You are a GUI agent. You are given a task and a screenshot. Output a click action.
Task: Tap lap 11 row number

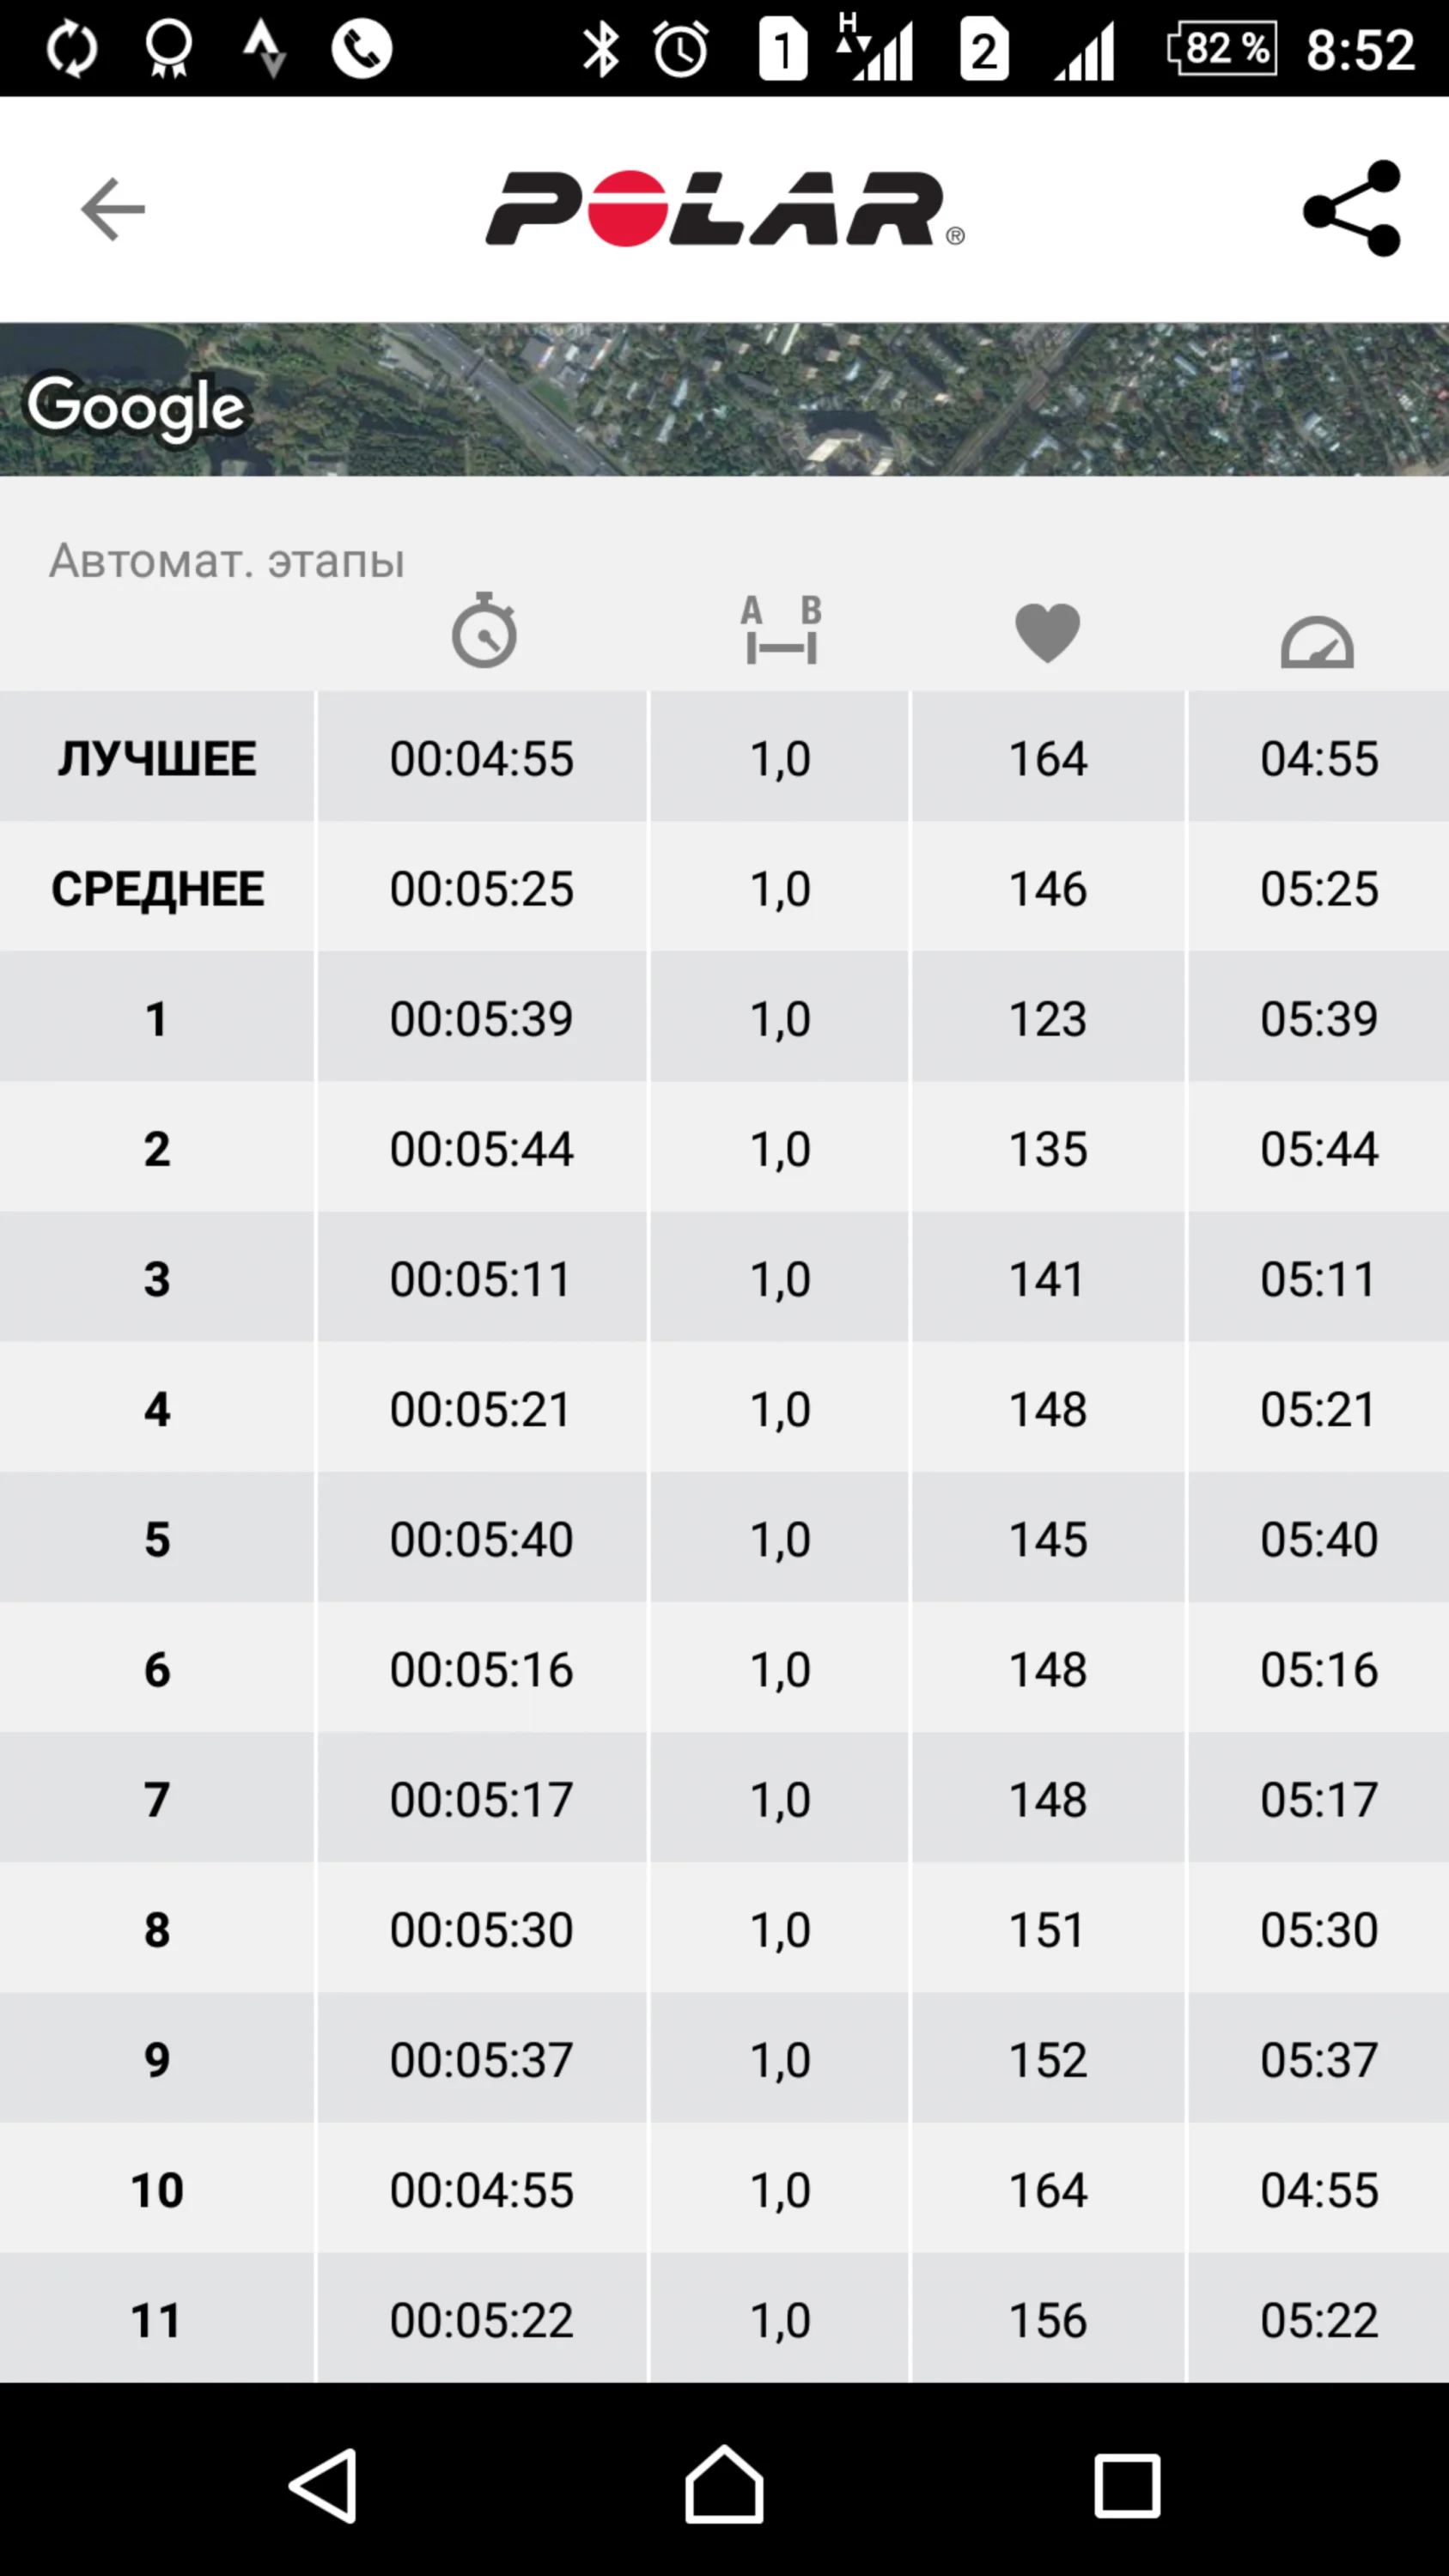tap(157, 2319)
